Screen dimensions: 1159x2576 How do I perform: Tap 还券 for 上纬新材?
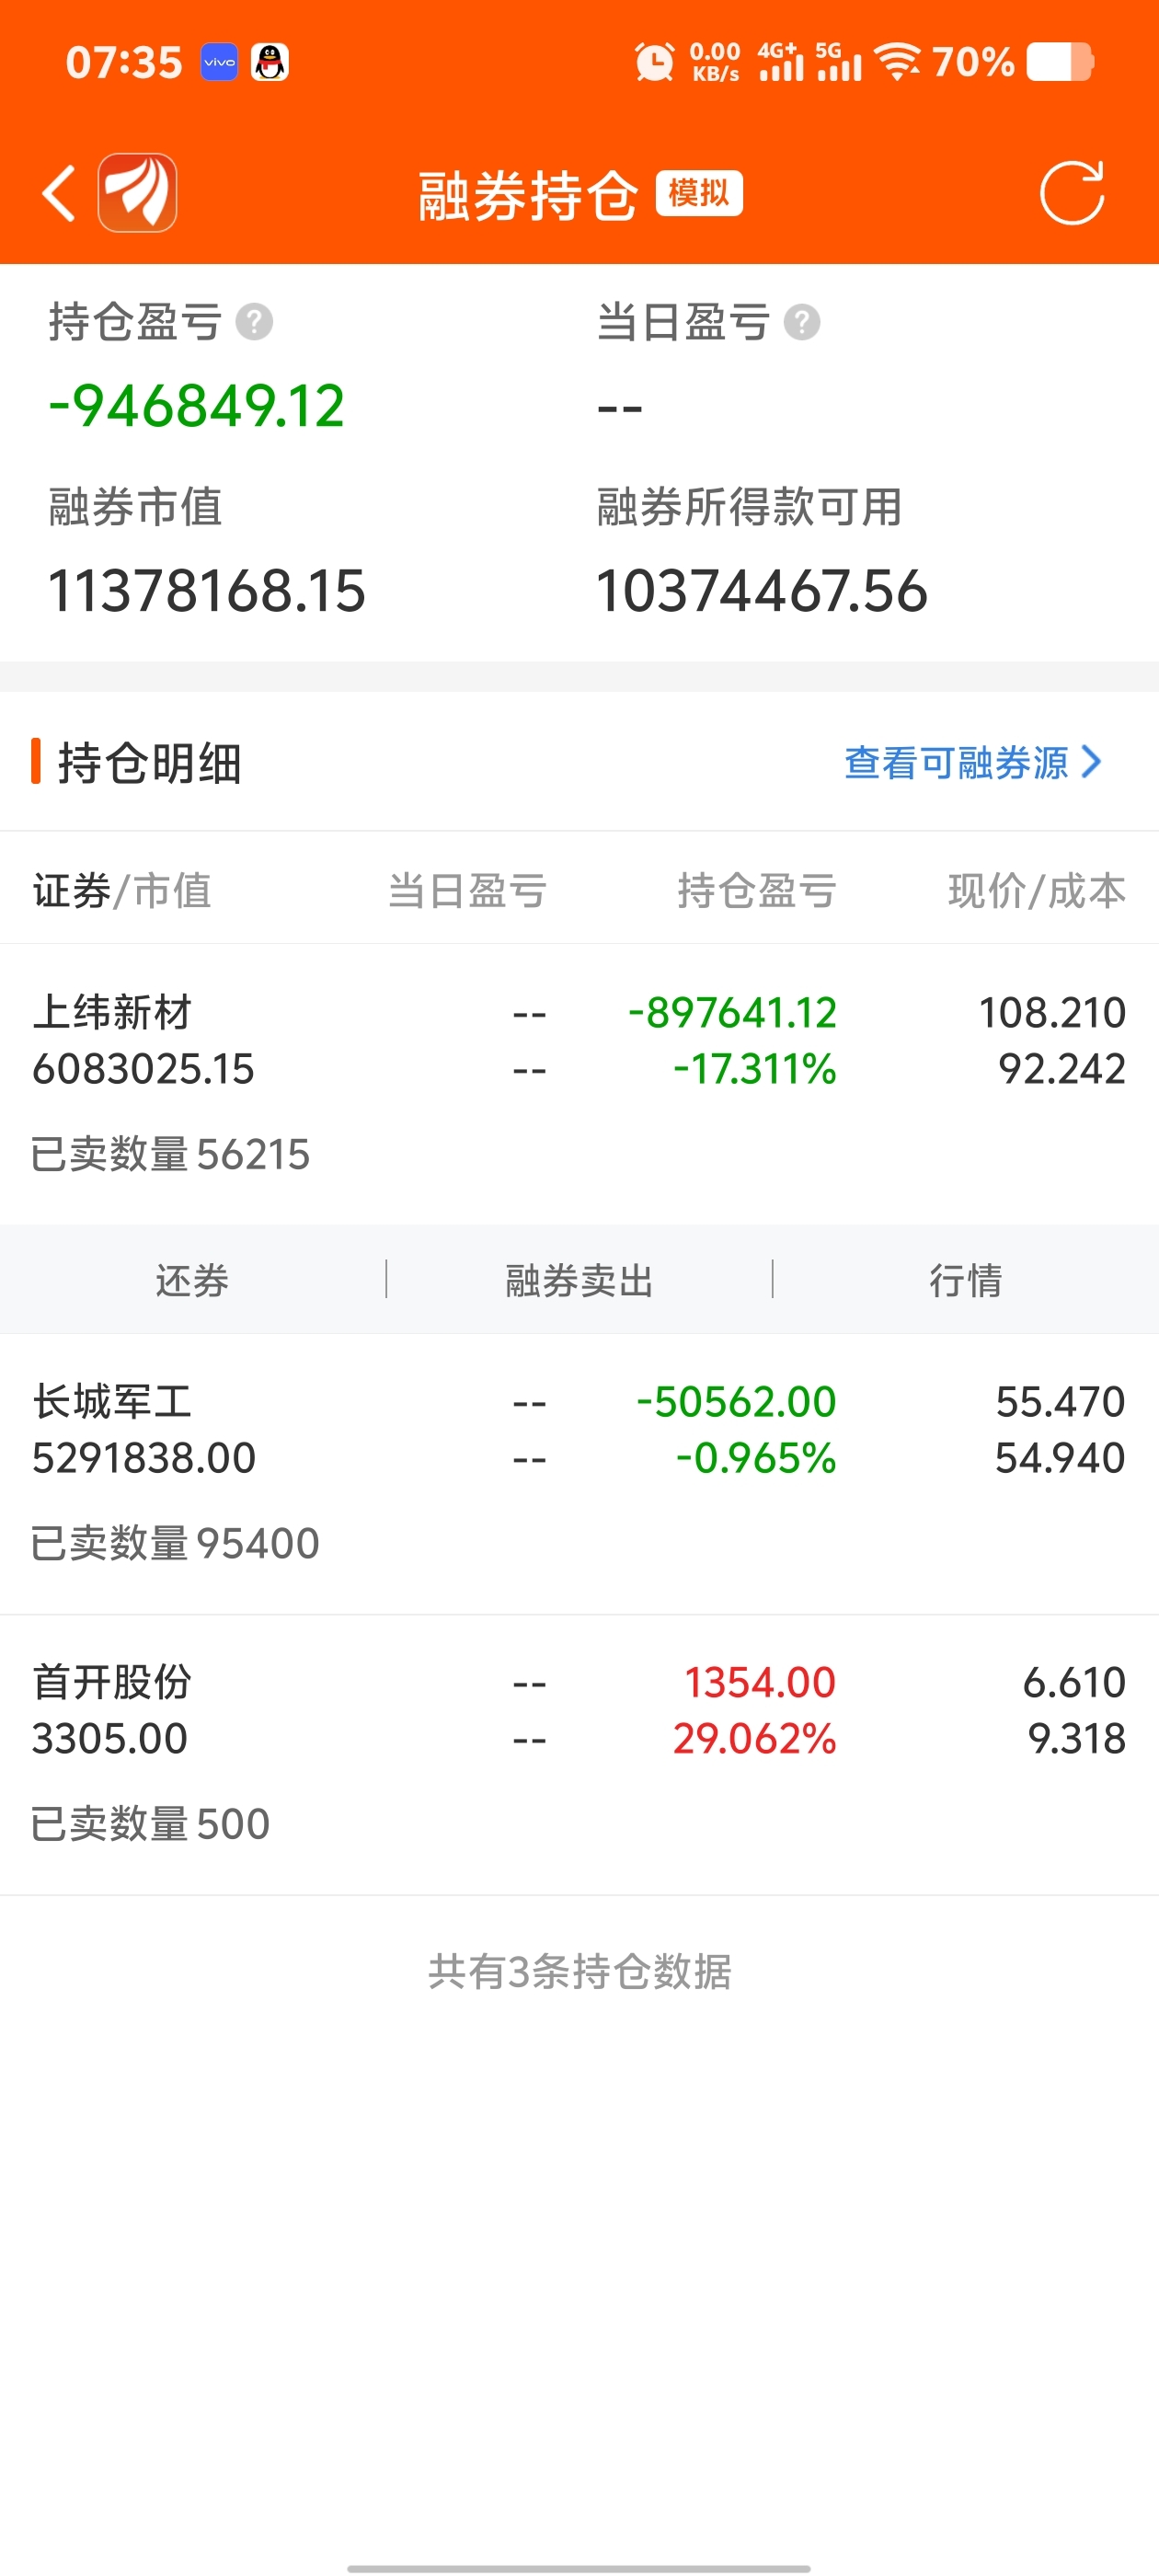[x=192, y=1280]
